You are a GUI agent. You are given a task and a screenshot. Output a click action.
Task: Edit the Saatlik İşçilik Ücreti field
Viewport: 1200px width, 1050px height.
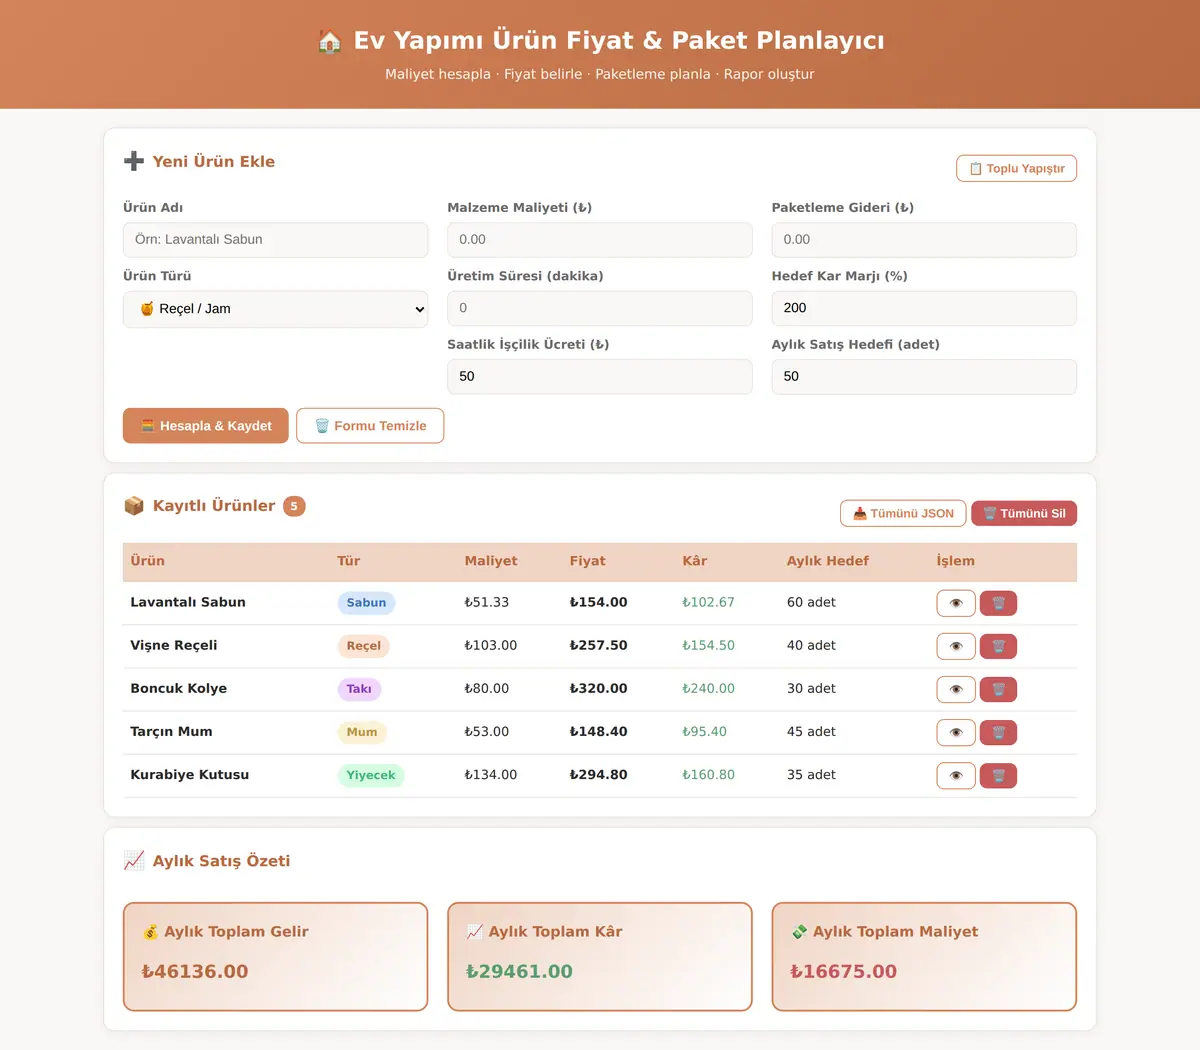point(600,377)
